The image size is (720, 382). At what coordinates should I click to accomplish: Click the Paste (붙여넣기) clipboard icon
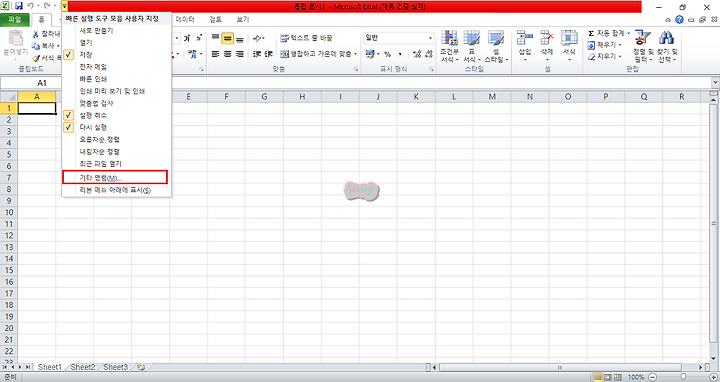[16, 38]
